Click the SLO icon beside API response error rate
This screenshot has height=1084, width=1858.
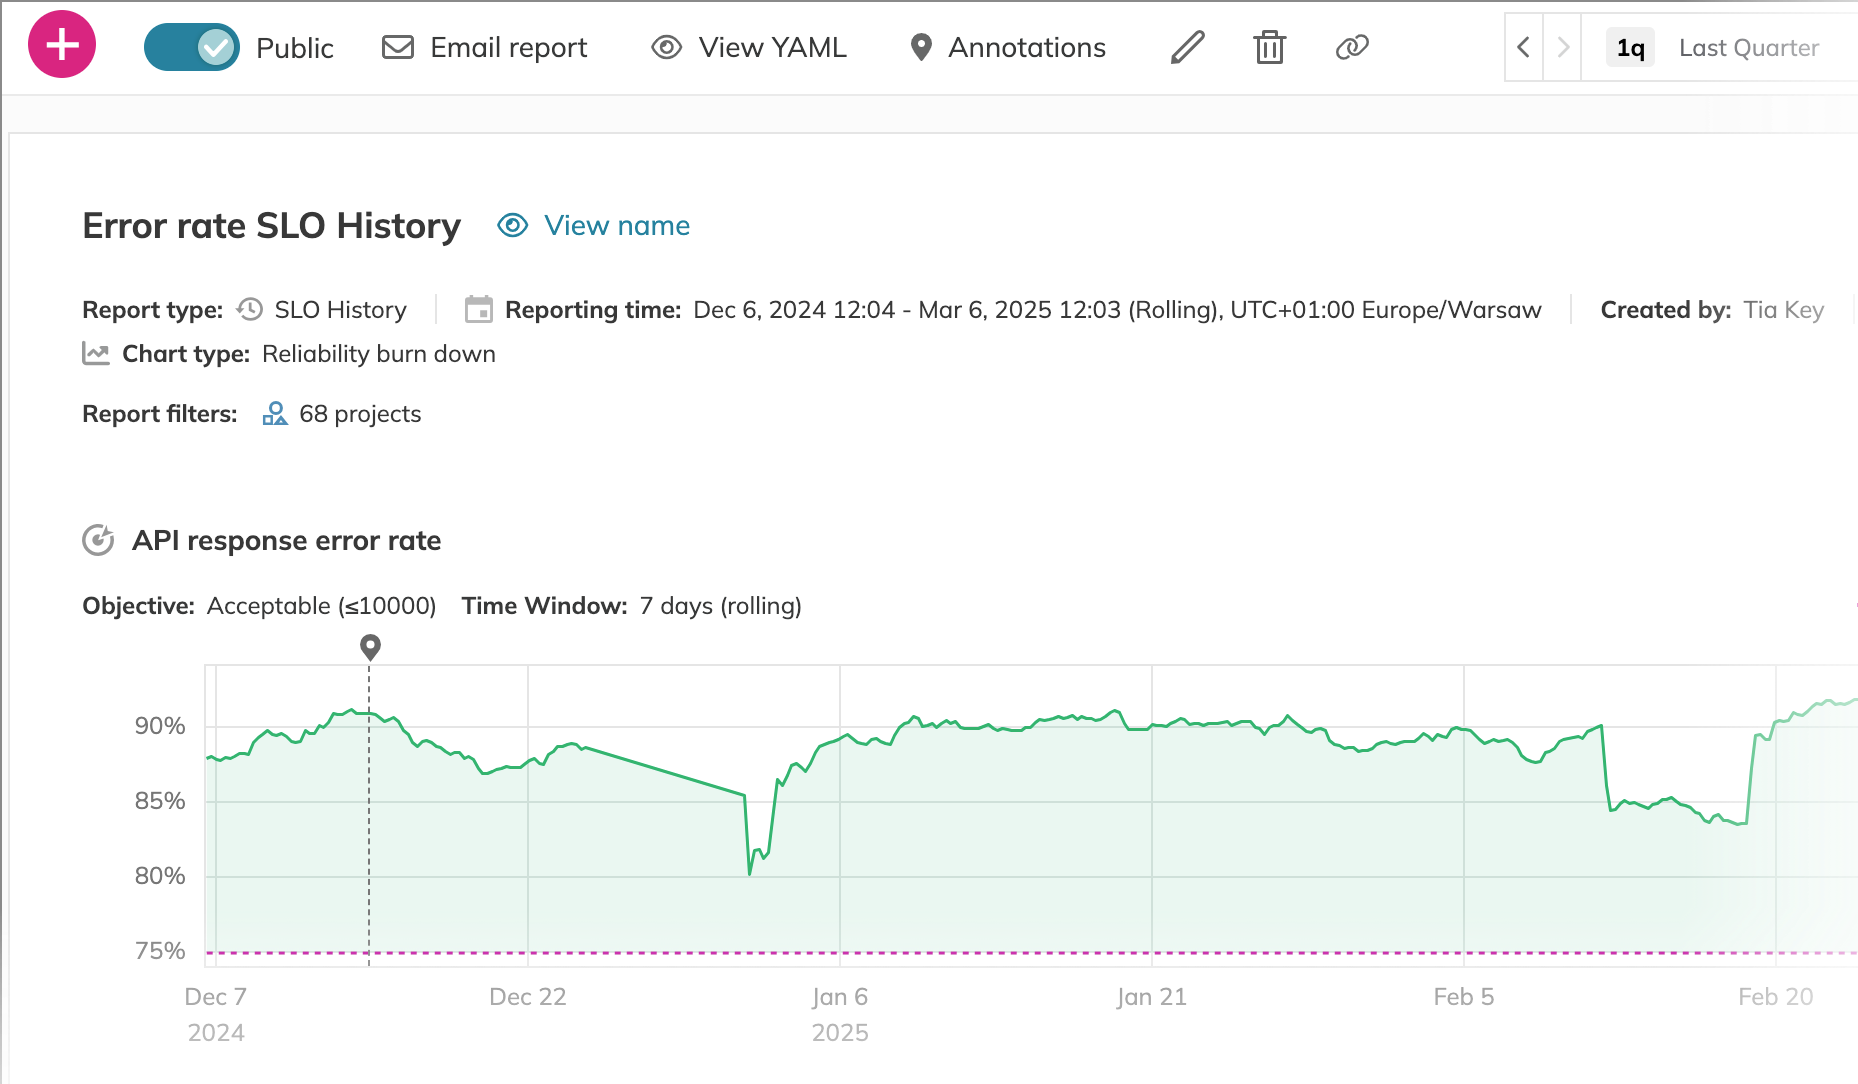pos(98,540)
